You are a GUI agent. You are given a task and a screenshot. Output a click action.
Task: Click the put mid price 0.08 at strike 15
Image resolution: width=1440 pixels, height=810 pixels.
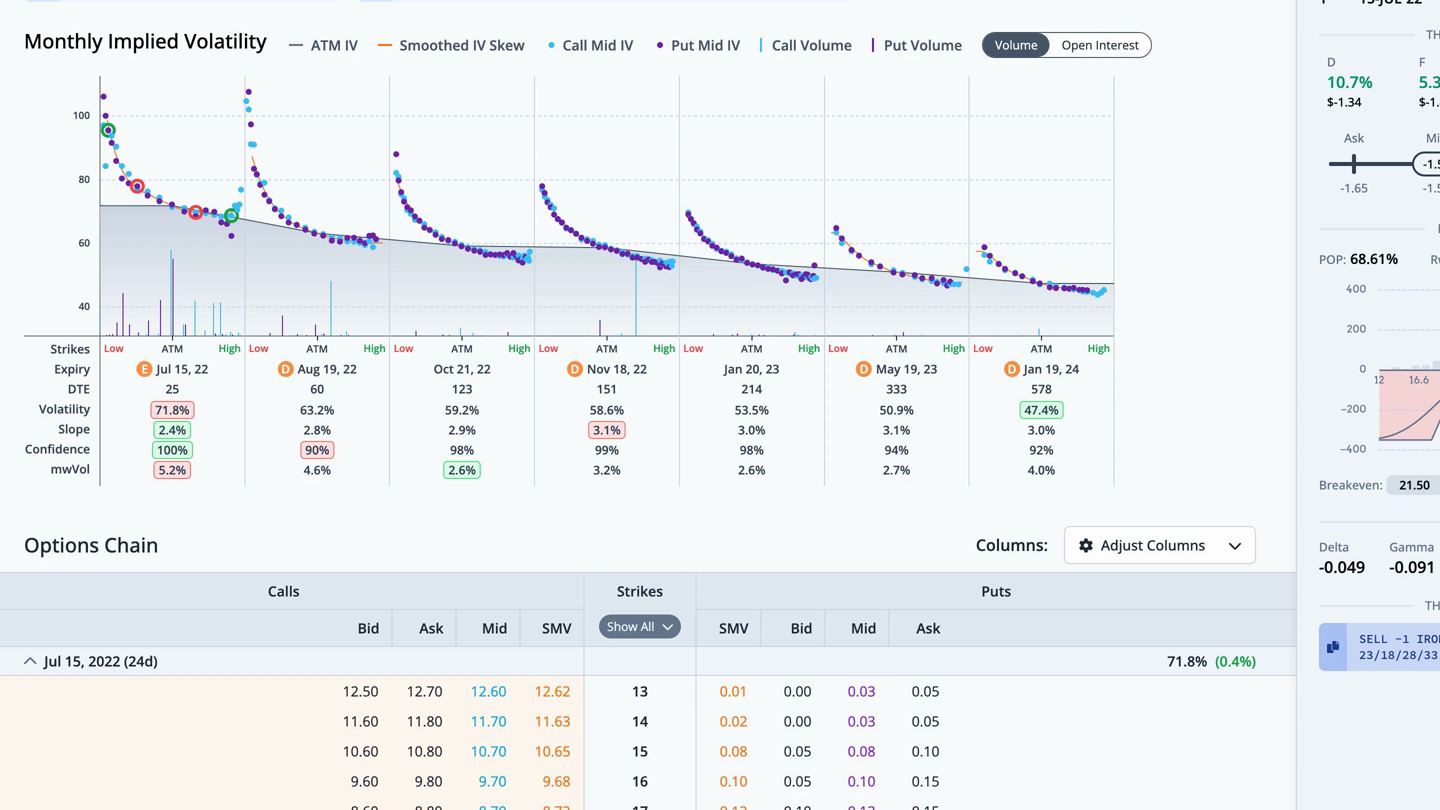(861, 752)
